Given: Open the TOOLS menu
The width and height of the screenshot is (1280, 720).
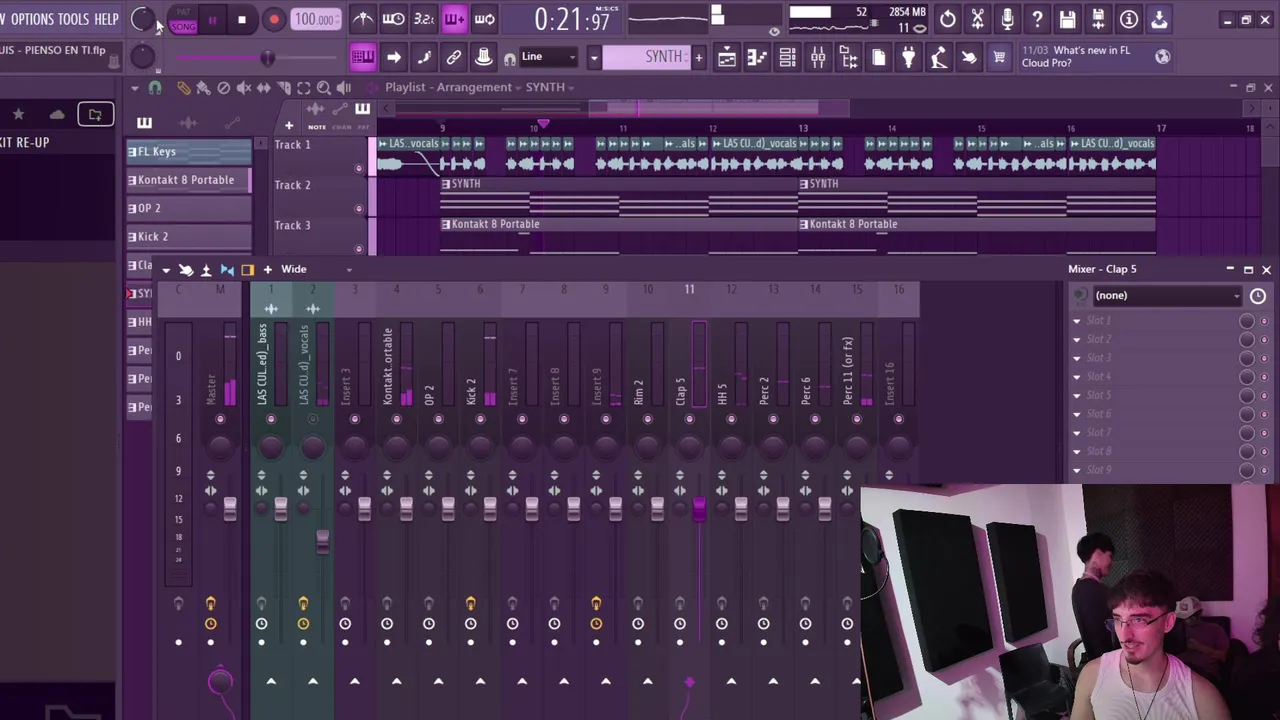Looking at the screenshot, I should tap(73, 19).
